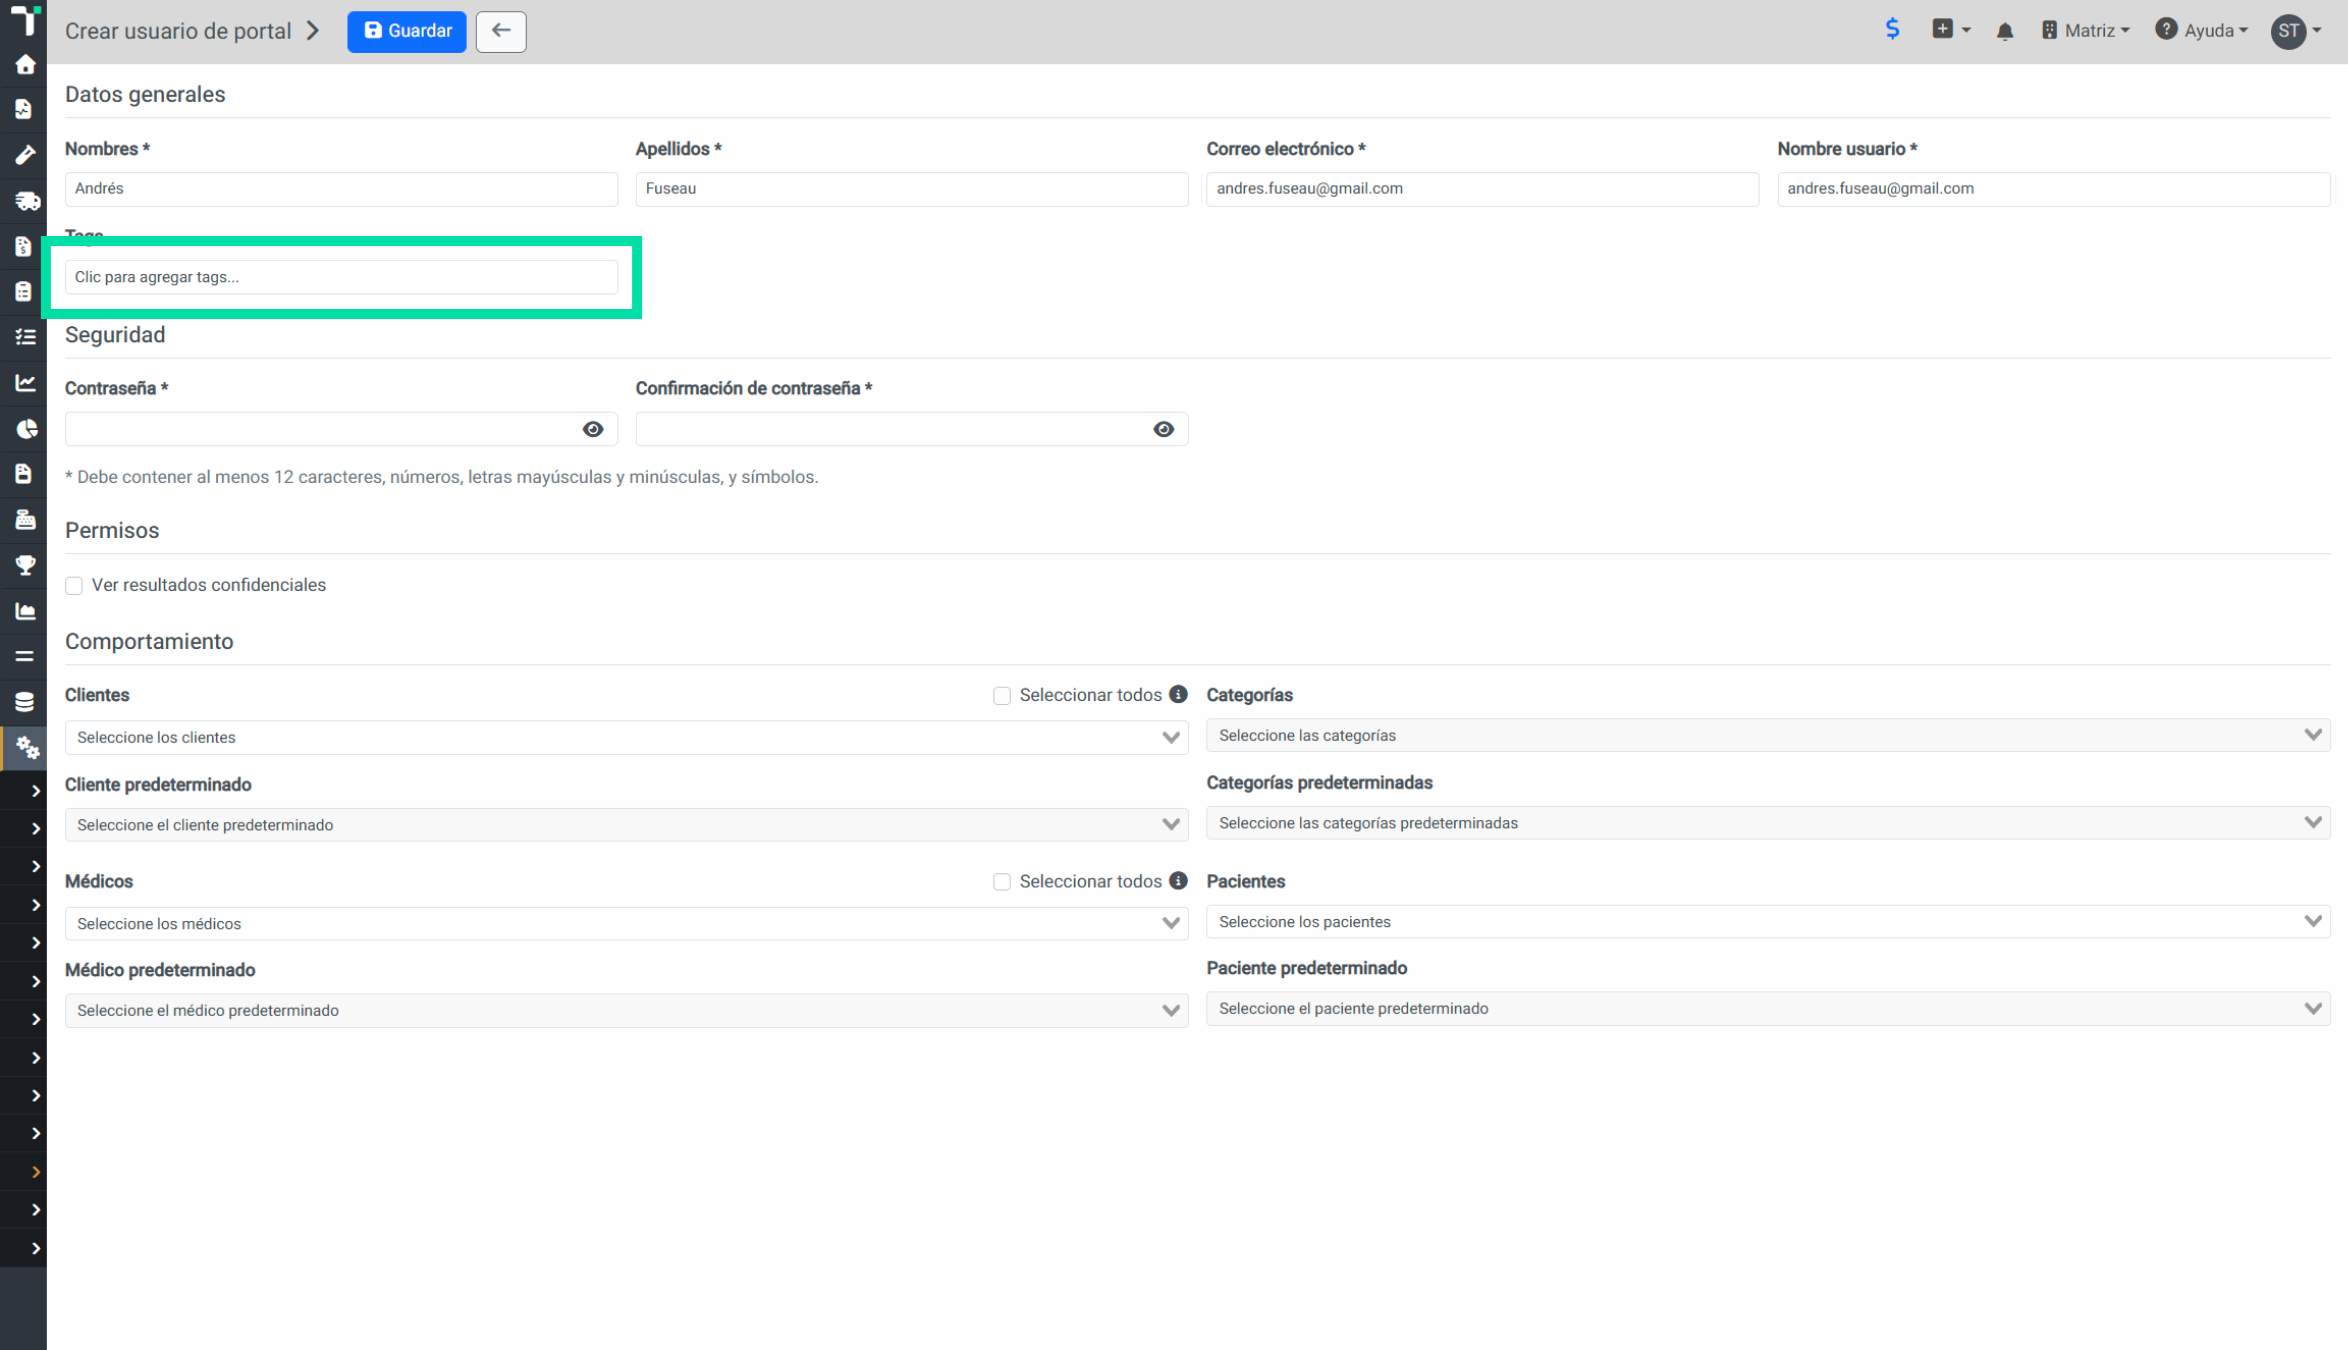Open the Cliente predeterminado dropdown

click(627, 825)
